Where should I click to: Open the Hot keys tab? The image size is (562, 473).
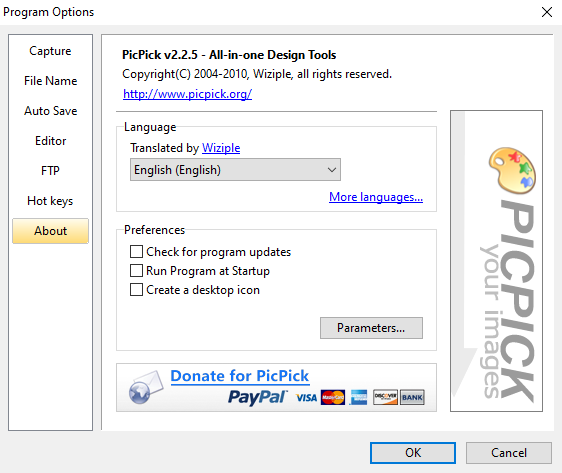[50, 201]
